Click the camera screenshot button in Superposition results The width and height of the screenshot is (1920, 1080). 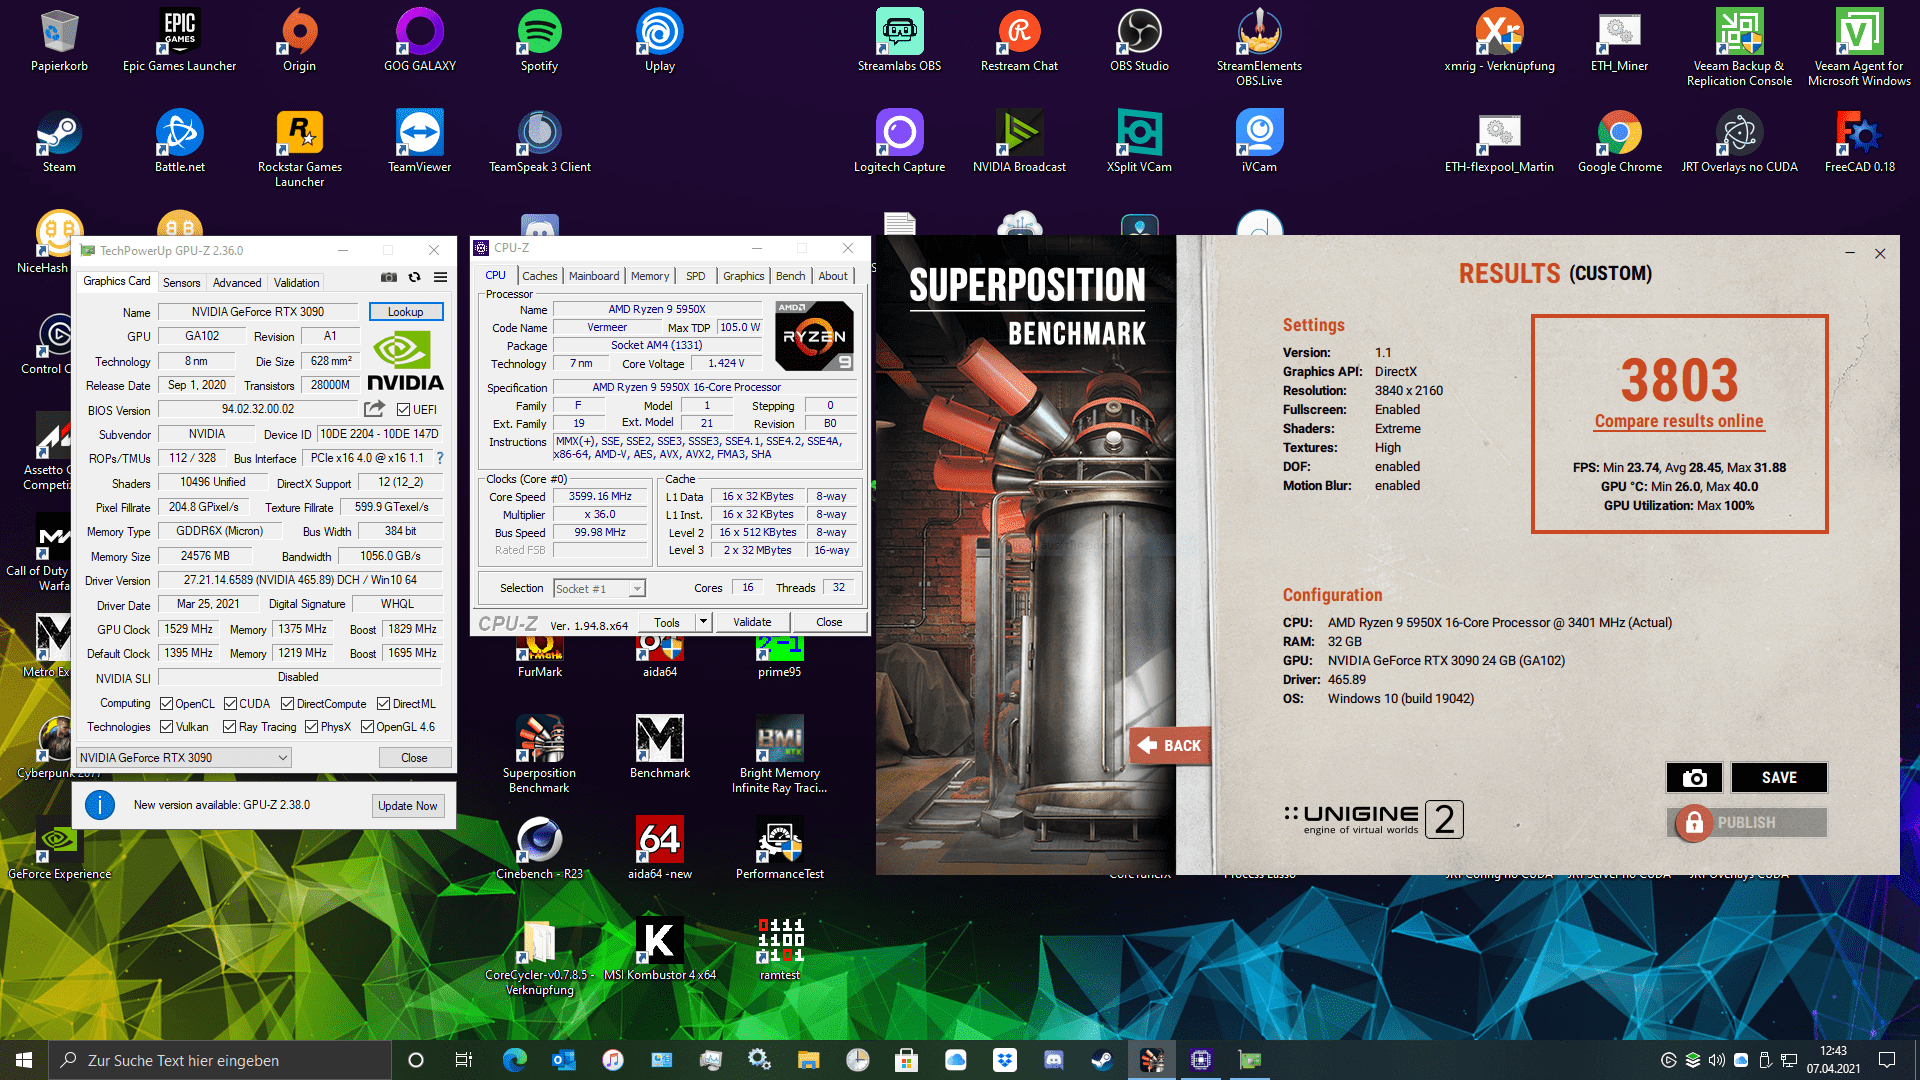1694,777
